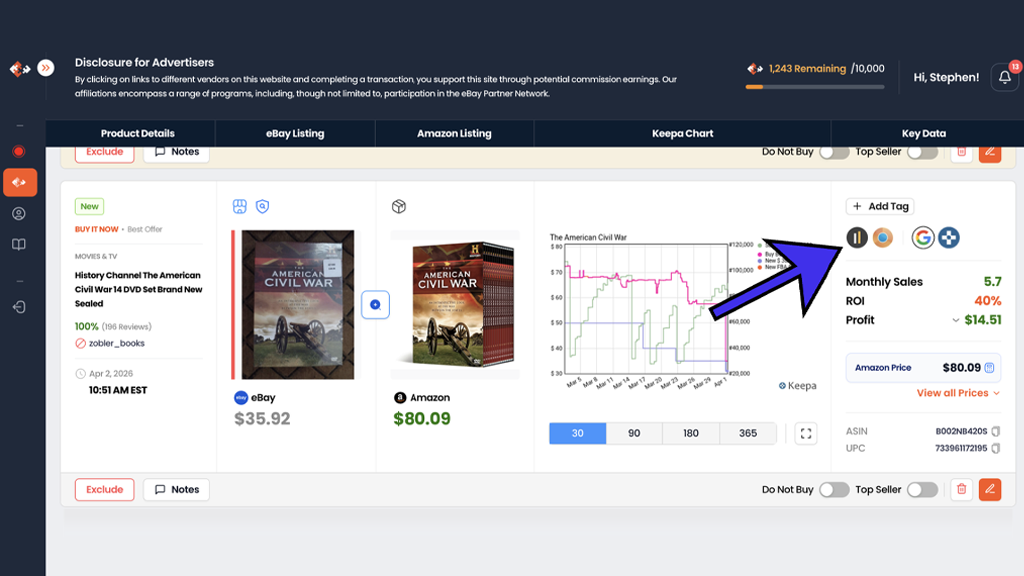This screenshot has height=576, width=1024.
Task: Open the notifications bell
Action: pos(1004,77)
